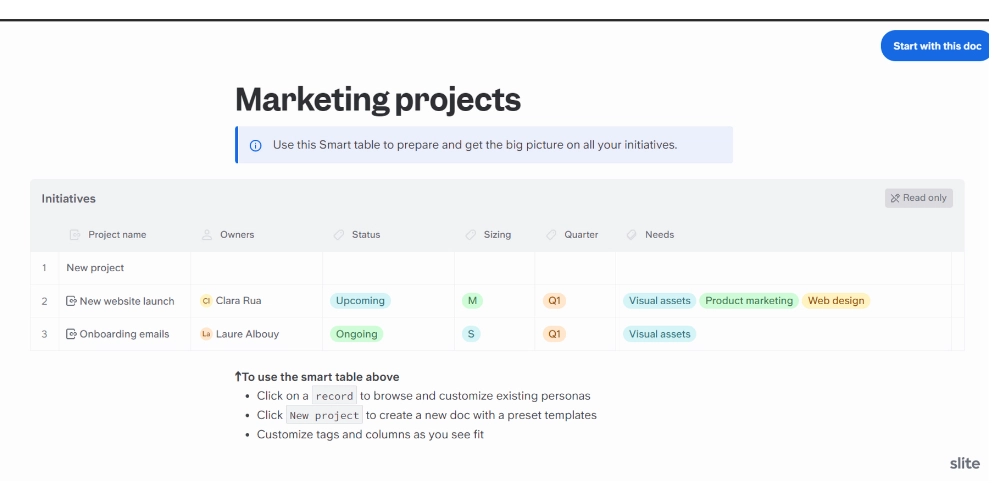Click the Start with this doc button

[x=936, y=46]
